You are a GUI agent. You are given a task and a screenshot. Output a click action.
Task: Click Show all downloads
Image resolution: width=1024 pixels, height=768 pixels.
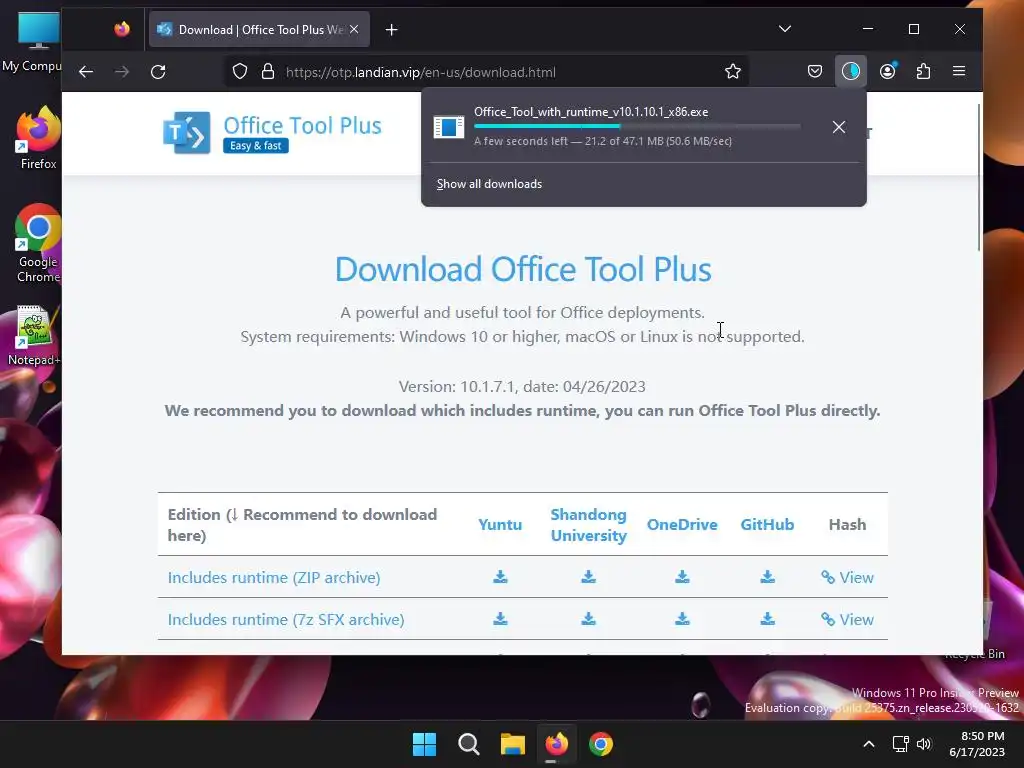(x=489, y=184)
